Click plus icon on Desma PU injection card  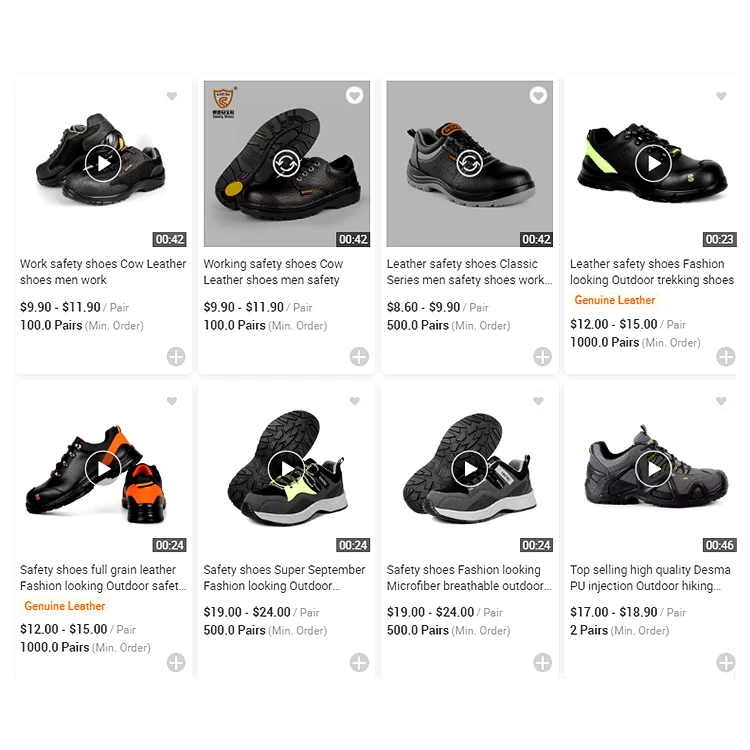pyautogui.click(x=726, y=662)
